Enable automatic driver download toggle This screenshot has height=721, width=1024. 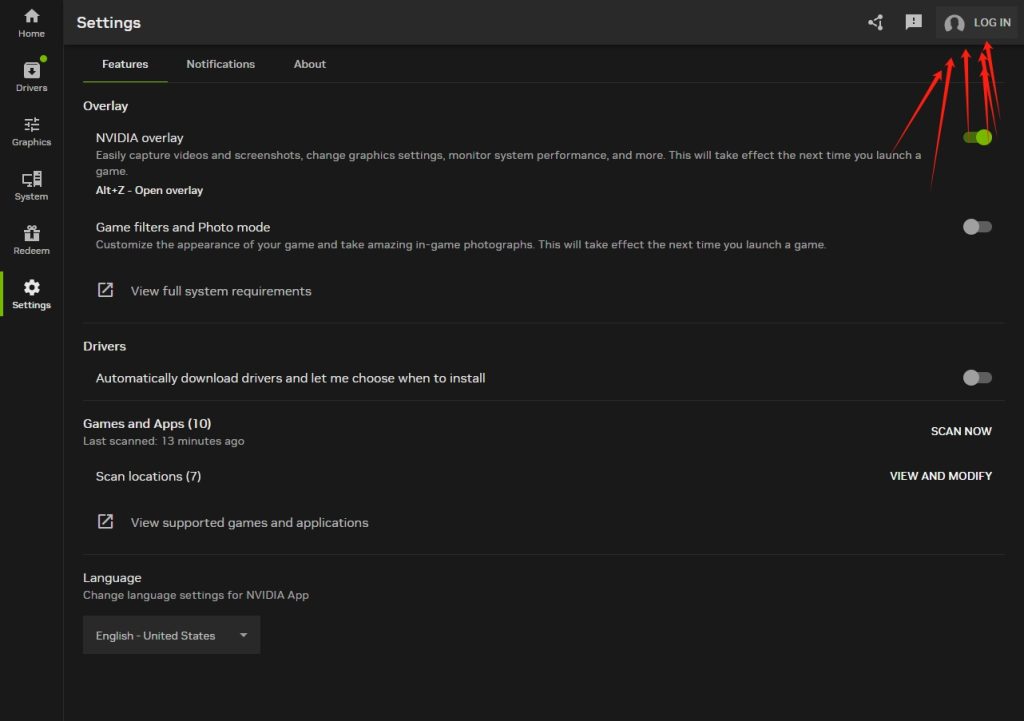(x=977, y=377)
